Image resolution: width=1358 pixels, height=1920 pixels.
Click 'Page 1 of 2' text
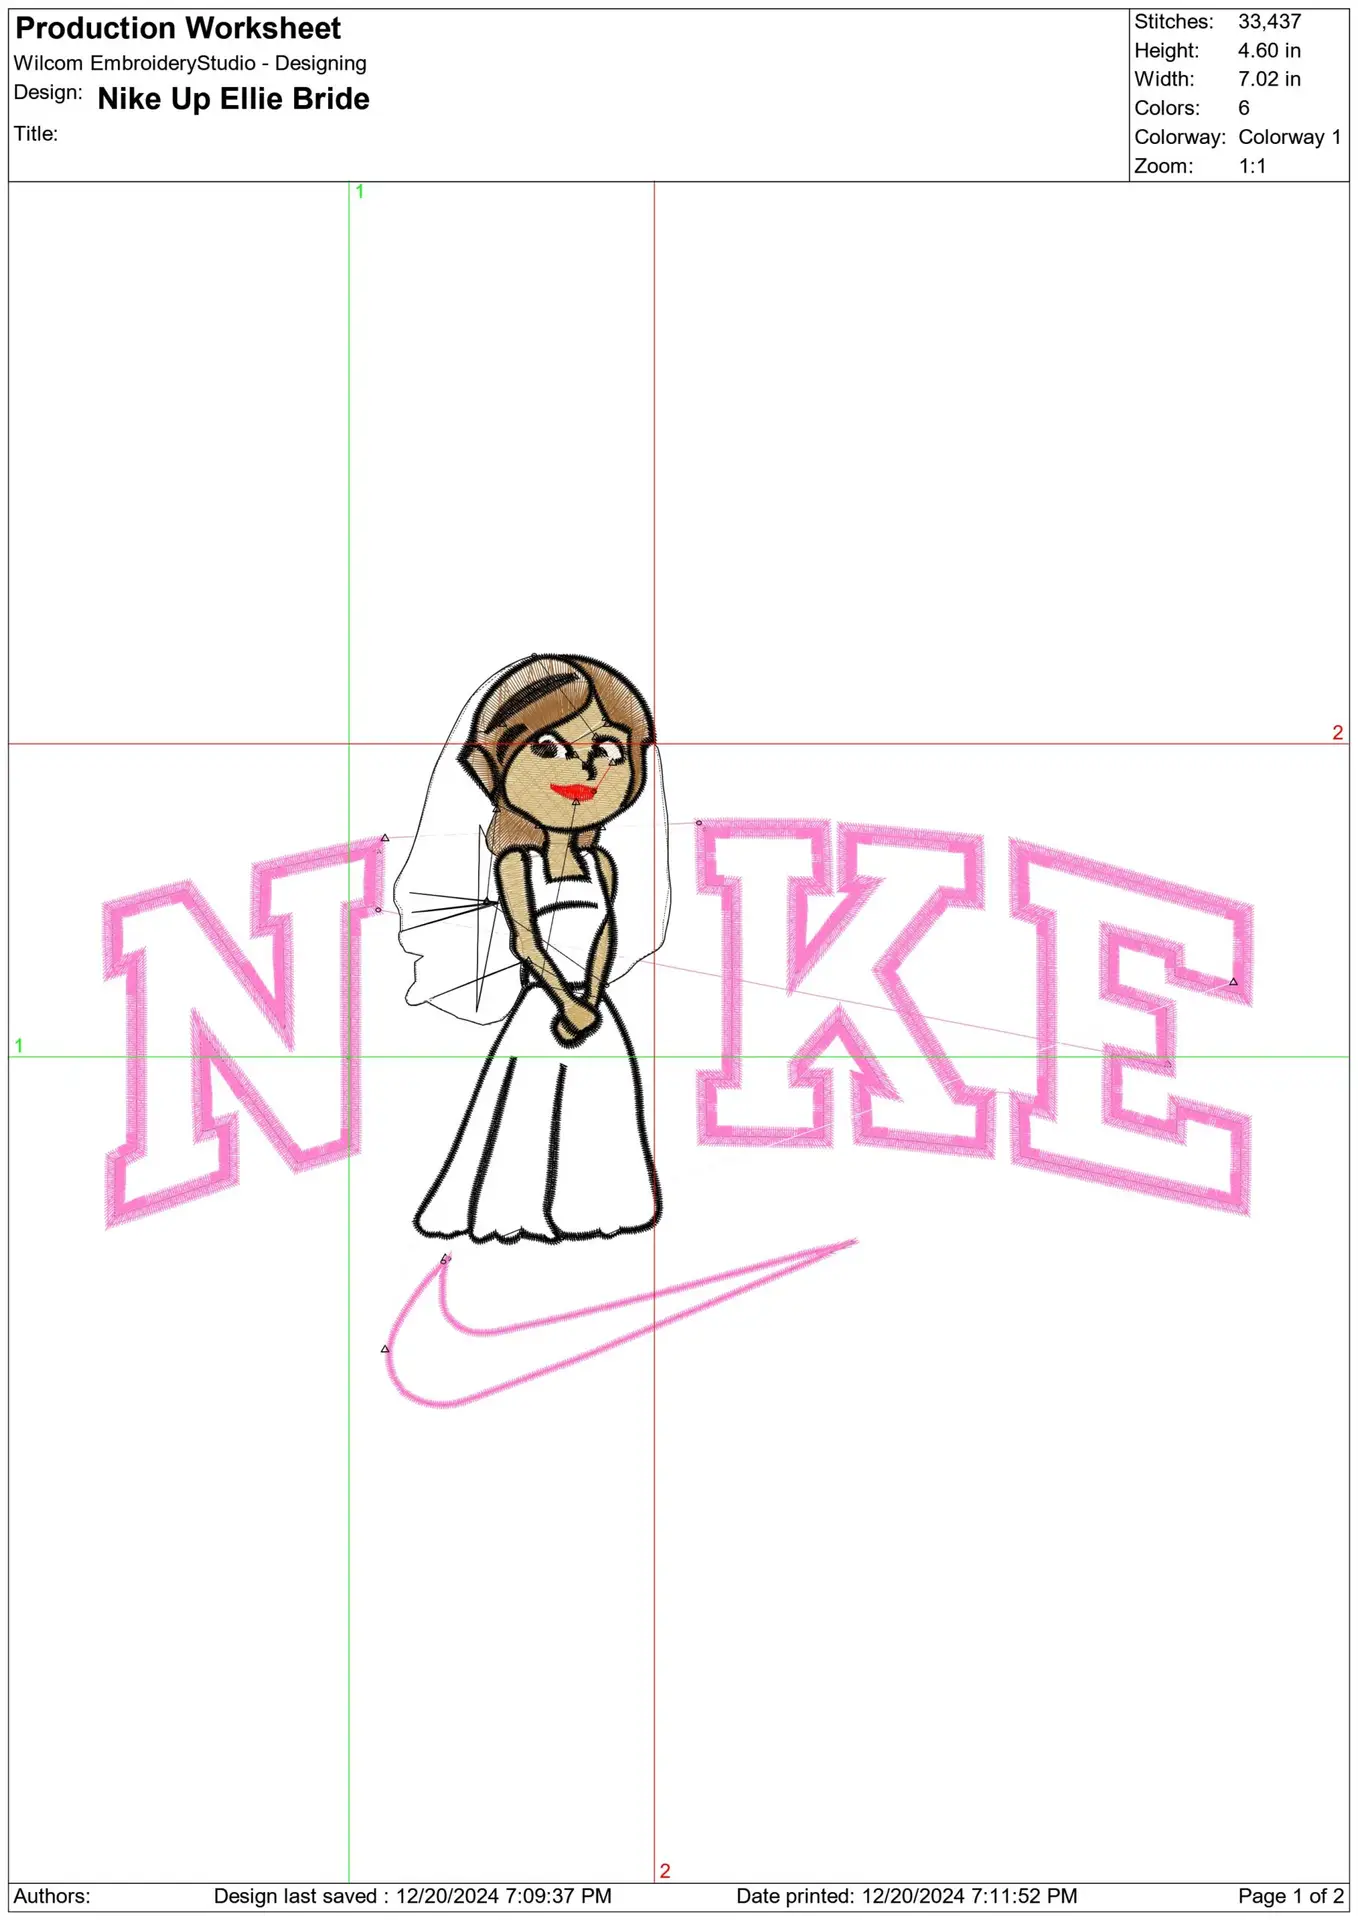click(1291, 1896)
